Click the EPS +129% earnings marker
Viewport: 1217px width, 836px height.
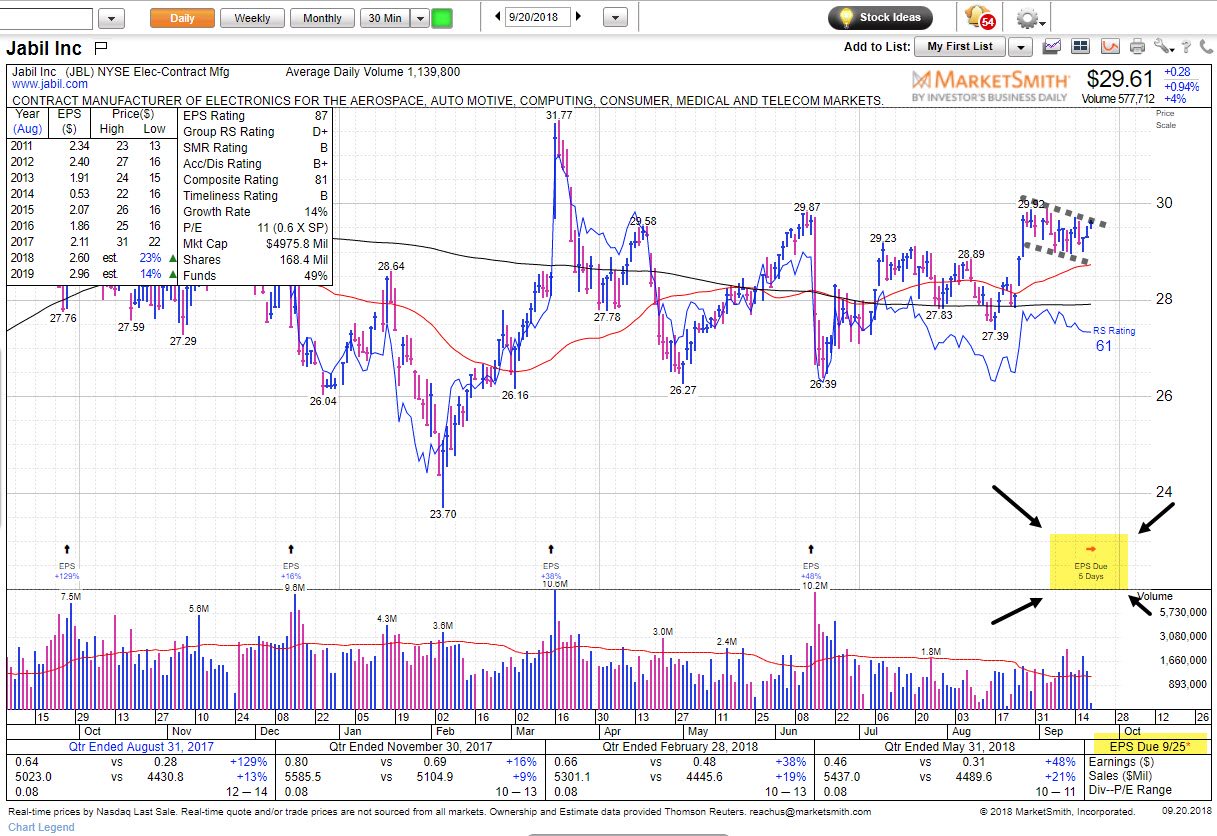pyautogui.click(x=66, y=563)
